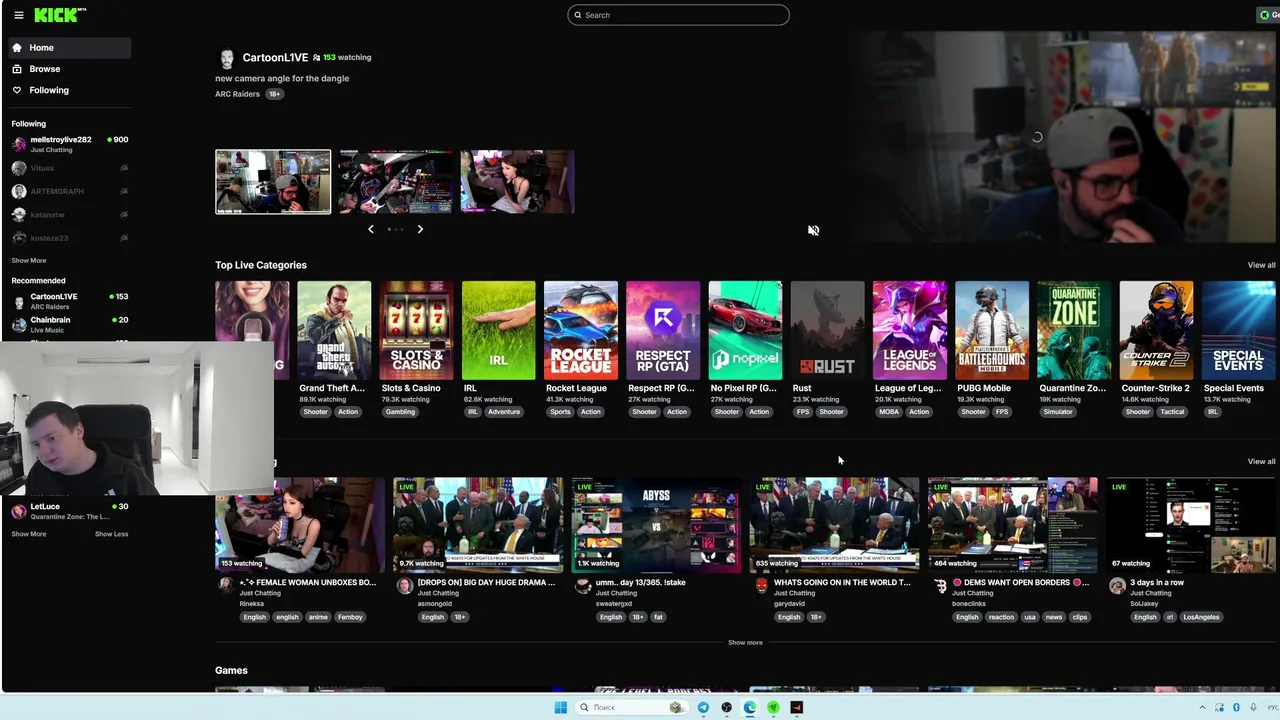This screenshot has width=1280, height=720.
Task: Open Slots & Casino category
Action: point(416,330)
